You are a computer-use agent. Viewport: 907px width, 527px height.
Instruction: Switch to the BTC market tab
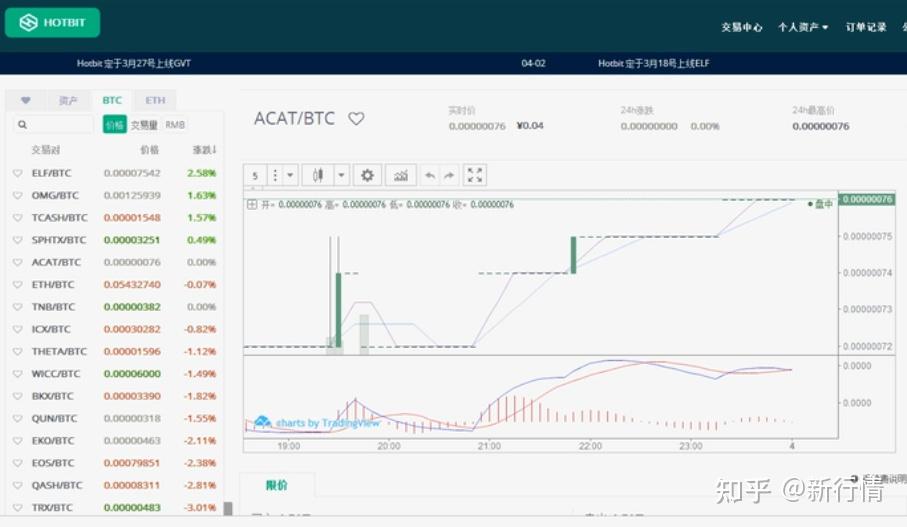(112, 100)
